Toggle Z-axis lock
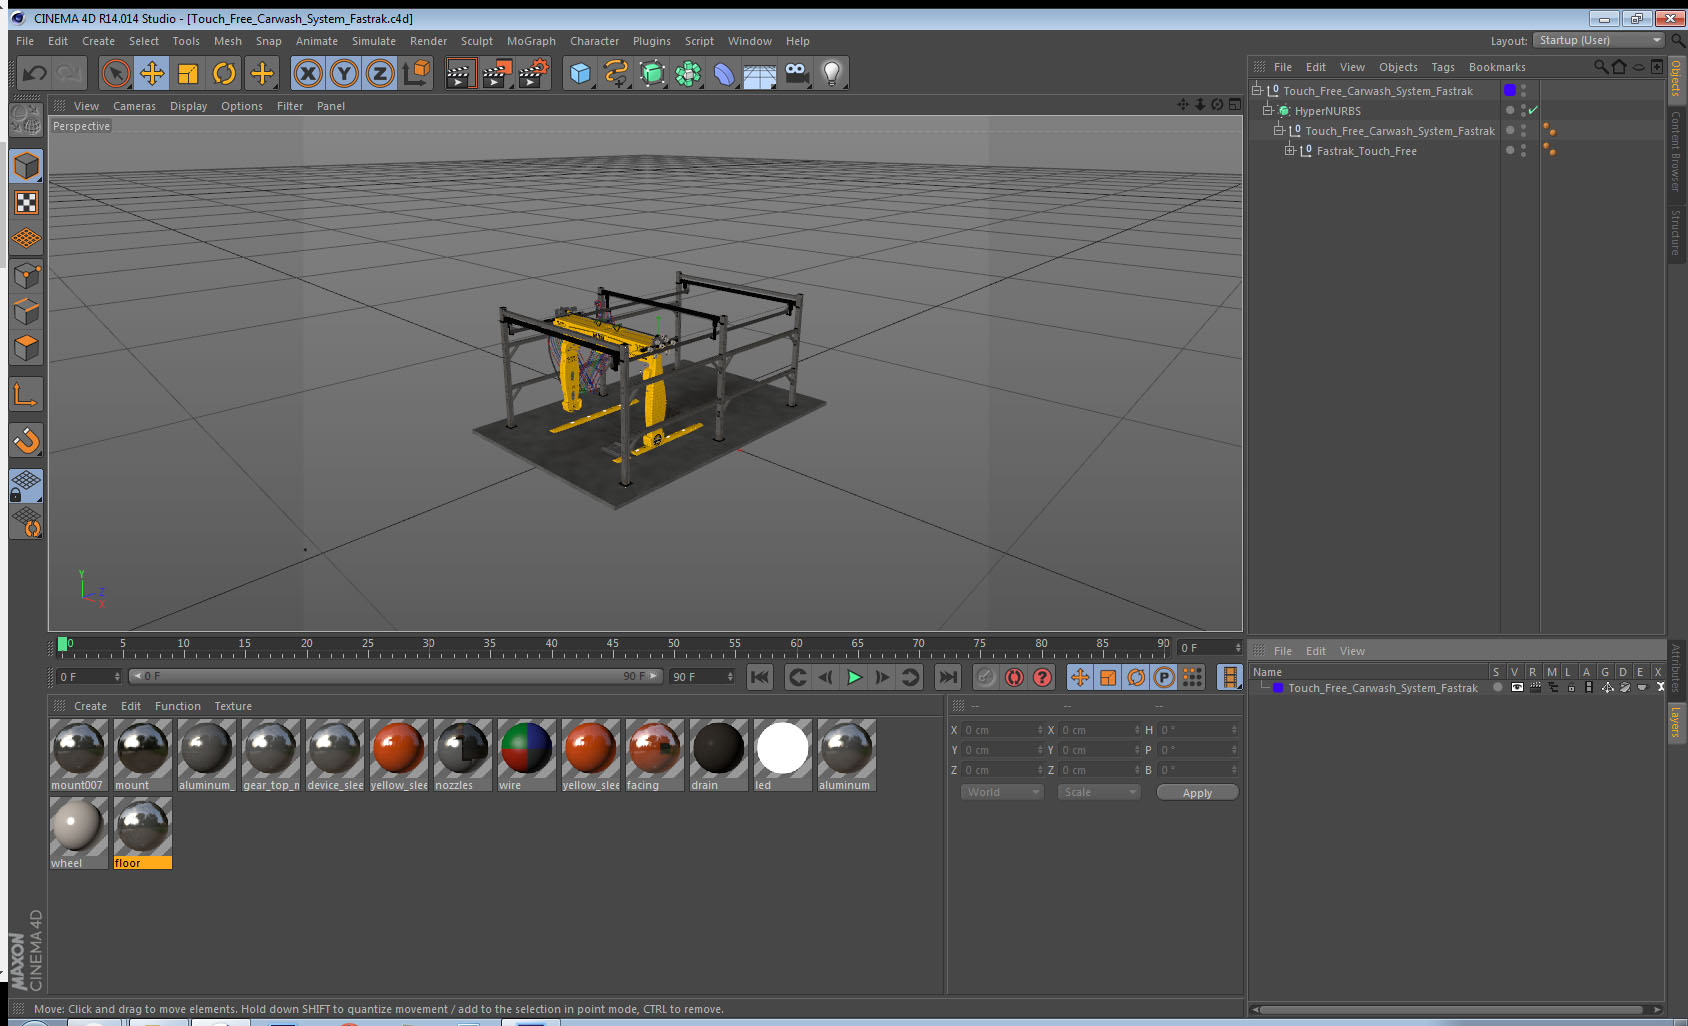The width and height of the screenshot is (1688, 1026). 380,73
